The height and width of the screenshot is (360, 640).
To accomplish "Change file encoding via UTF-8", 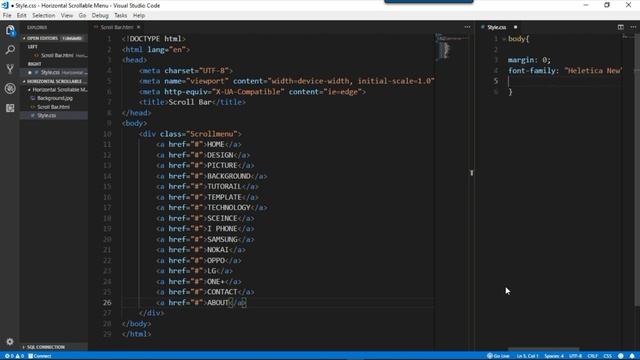I will click(x=576, y=356).
